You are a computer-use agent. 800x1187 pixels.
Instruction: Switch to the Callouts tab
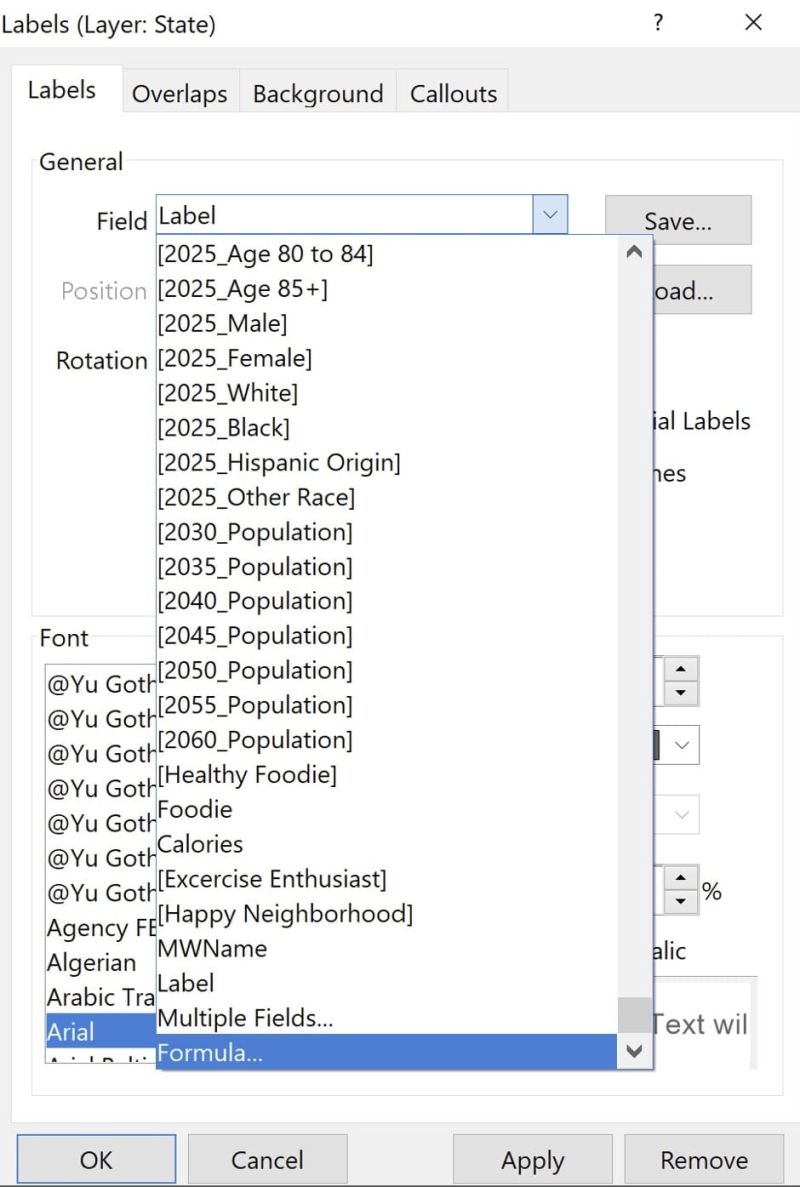pyautogui.click(x=452, y=92)
